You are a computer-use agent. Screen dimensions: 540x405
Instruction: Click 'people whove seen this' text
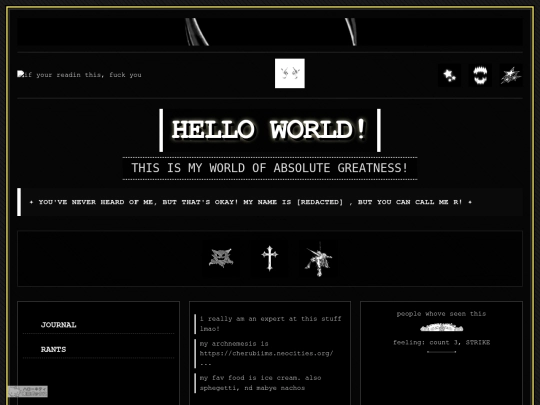[441, 314]
